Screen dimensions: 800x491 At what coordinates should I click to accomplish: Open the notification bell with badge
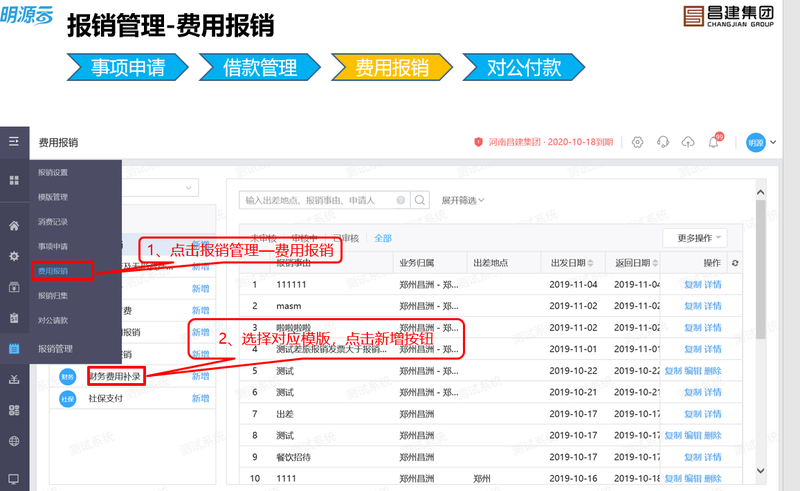click(x=715, y=140)
